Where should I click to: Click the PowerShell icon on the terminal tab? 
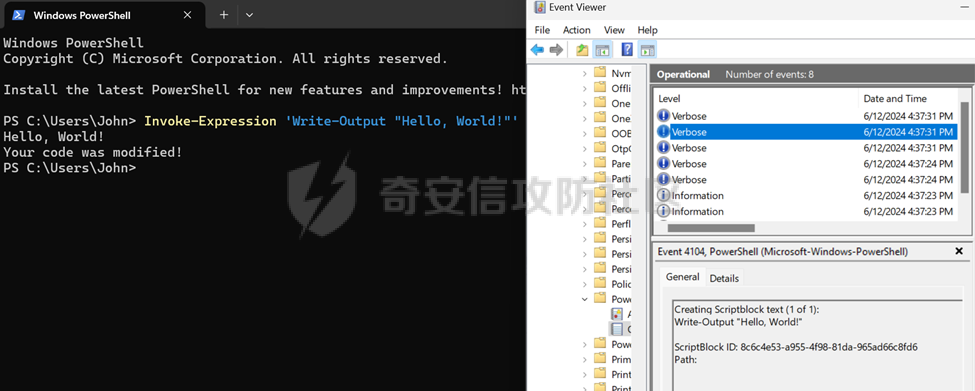(x=19, y=15)
